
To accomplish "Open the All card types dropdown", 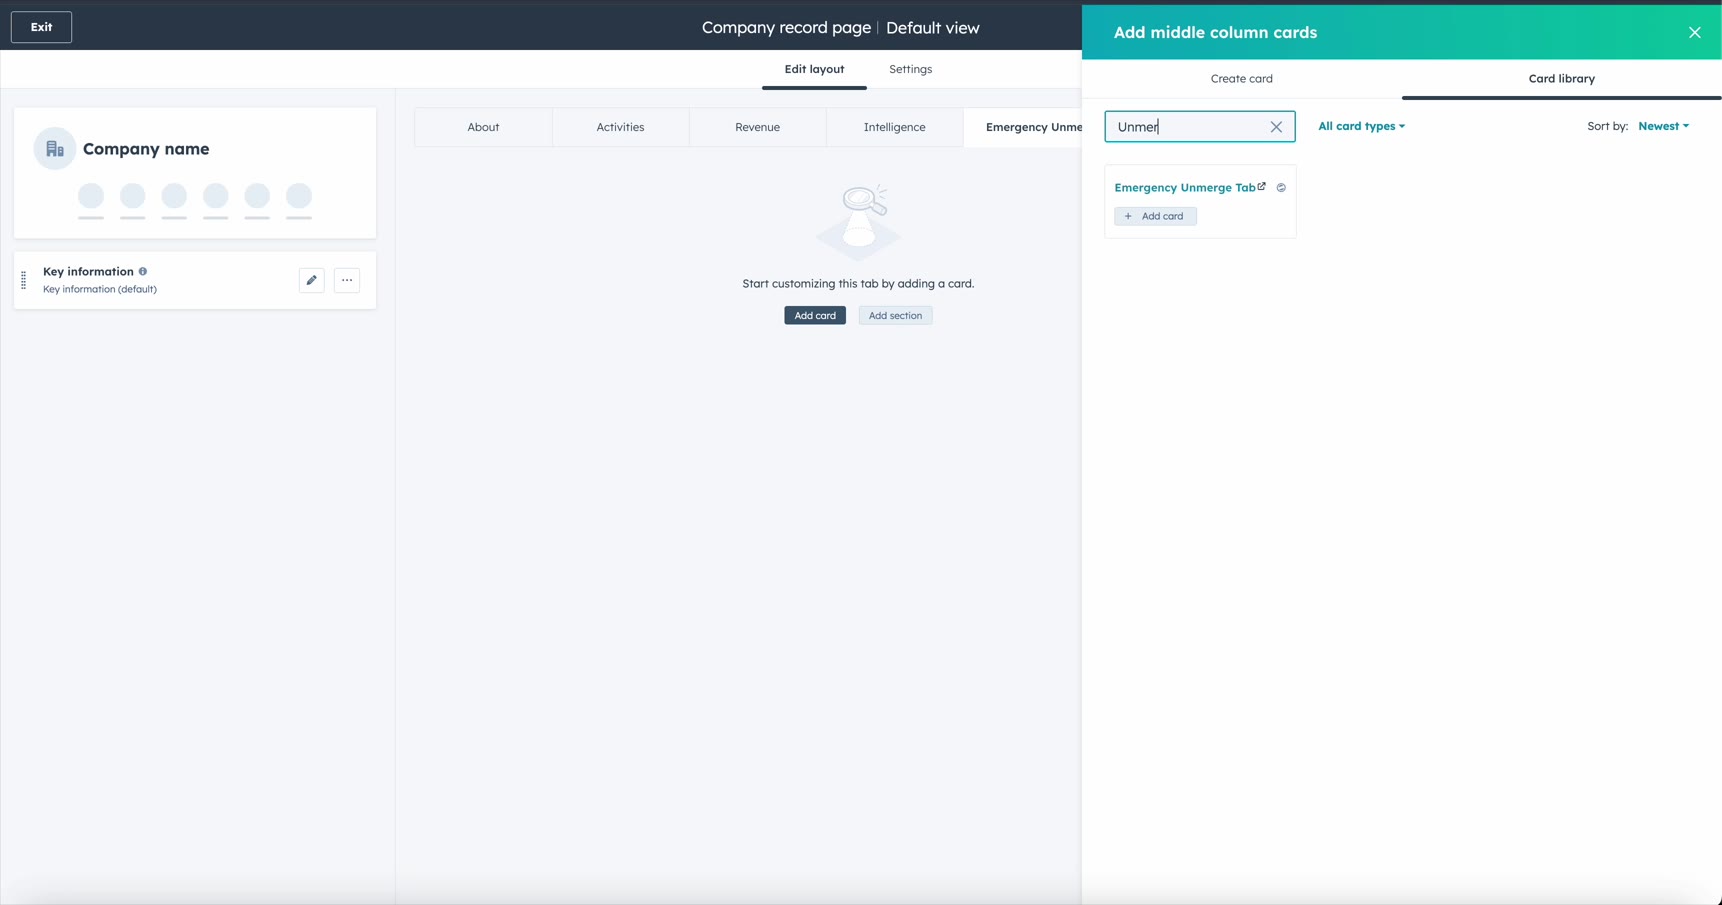I will click(1361, 126).
